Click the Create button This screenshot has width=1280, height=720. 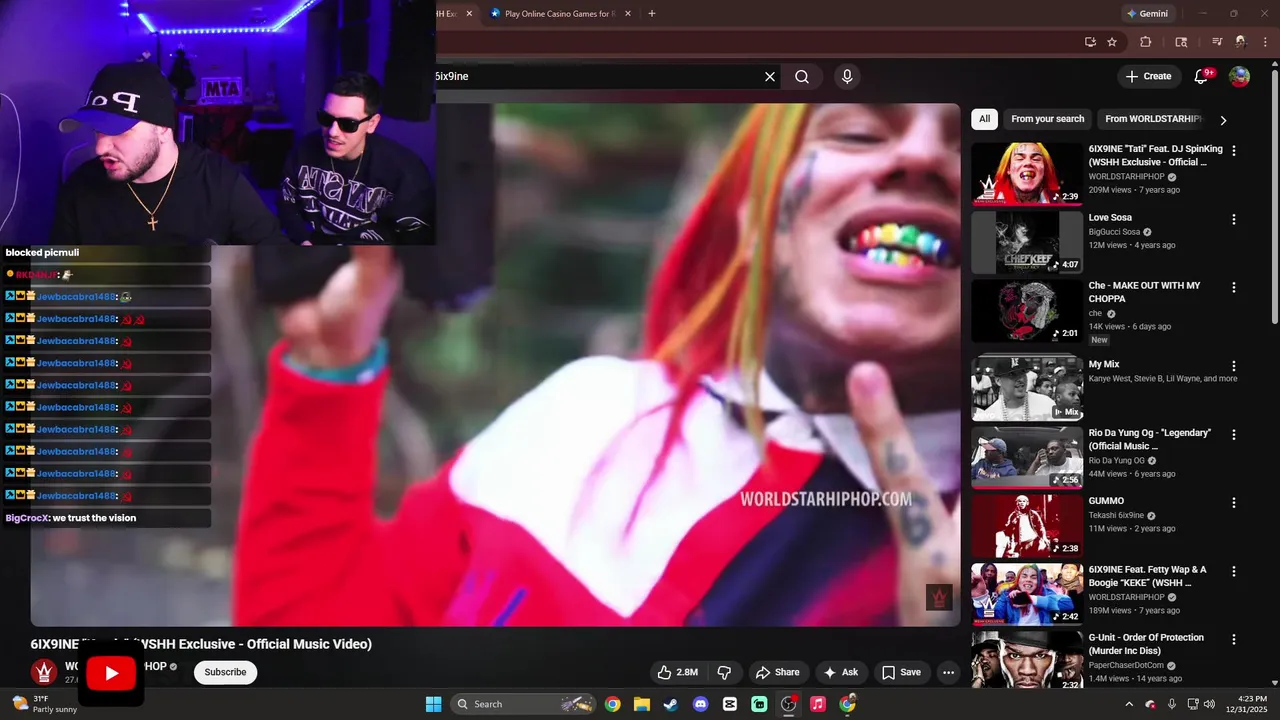point(1148,76)
